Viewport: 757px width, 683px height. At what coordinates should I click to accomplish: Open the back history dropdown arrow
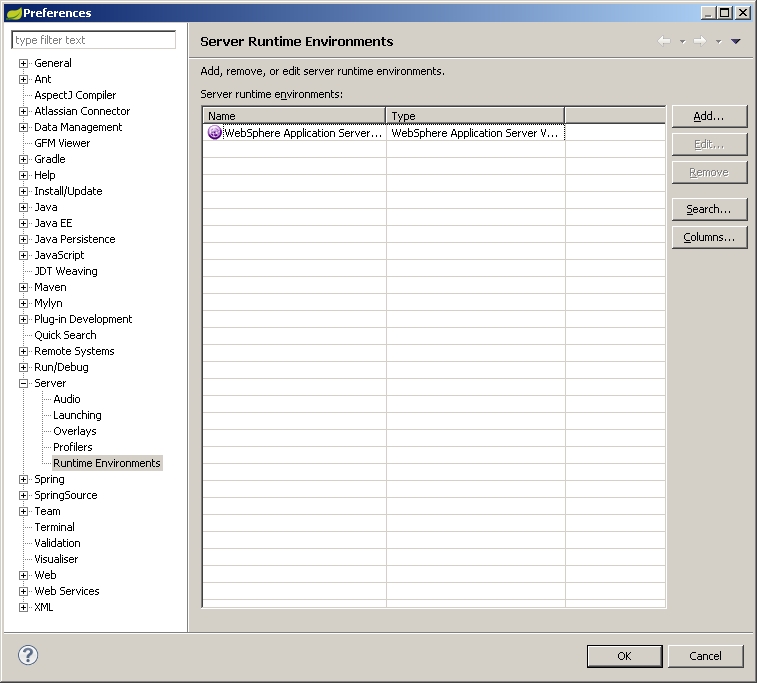pos(683,42)
